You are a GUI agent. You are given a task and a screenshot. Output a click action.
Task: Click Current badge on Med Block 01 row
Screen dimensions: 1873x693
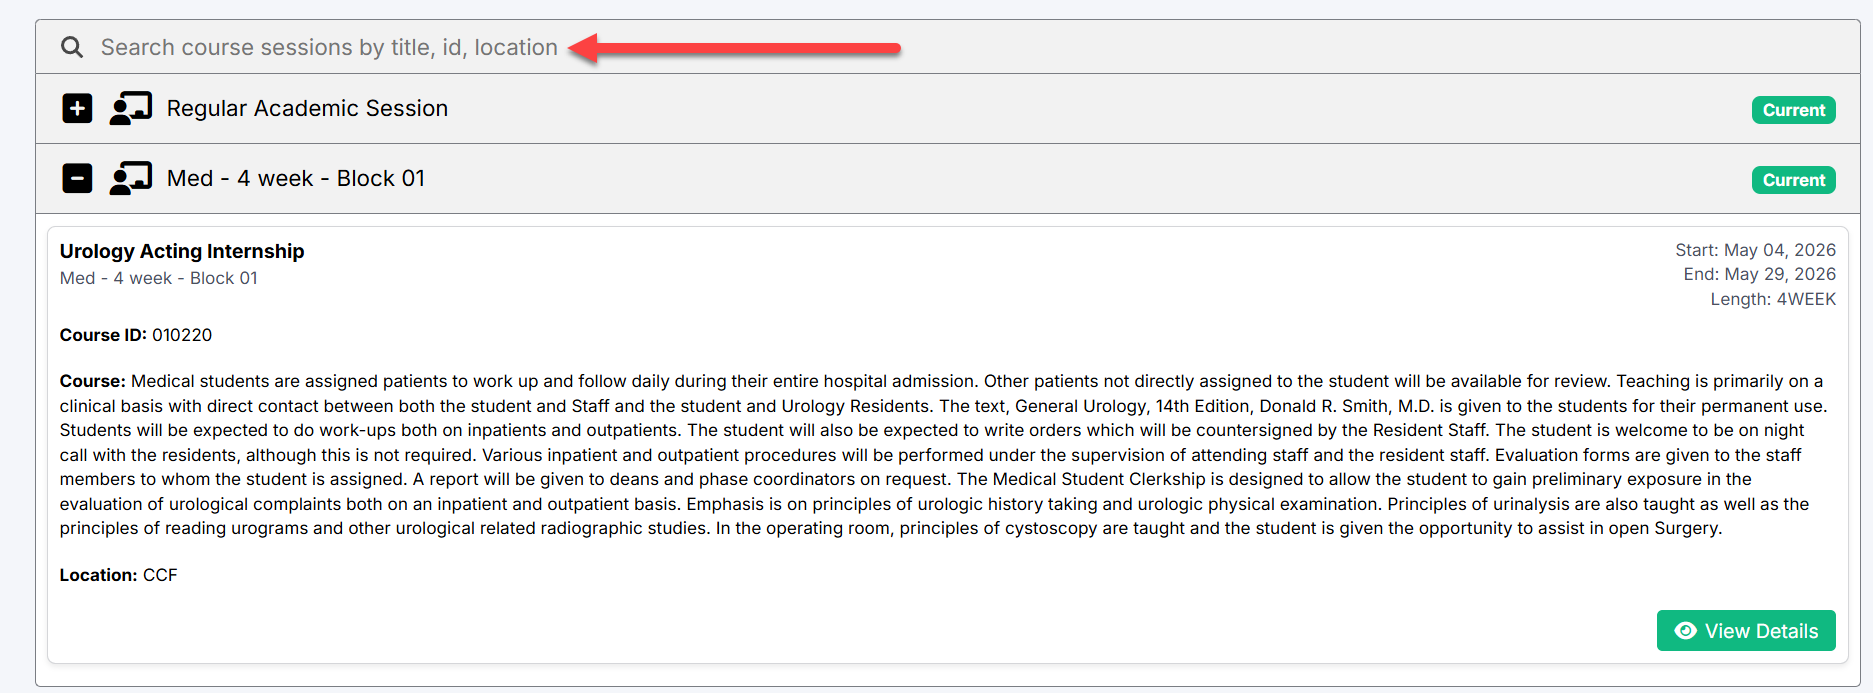1793,180
